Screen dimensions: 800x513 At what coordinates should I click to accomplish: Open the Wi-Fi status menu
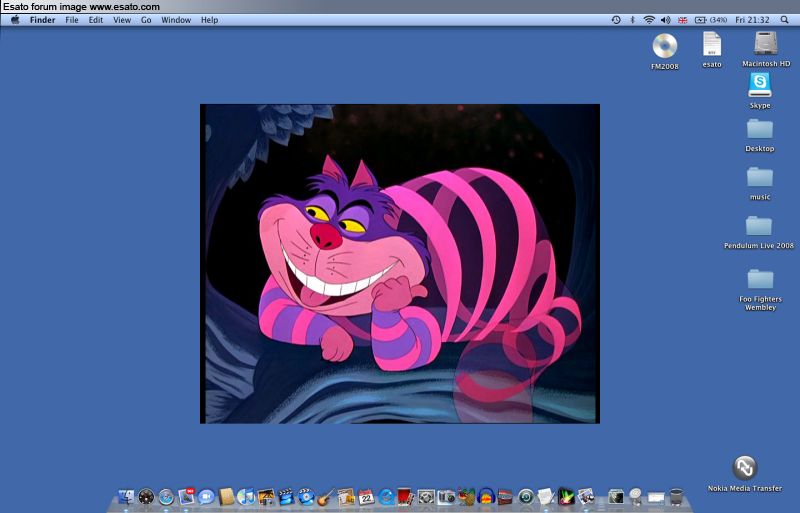(649, 20)
